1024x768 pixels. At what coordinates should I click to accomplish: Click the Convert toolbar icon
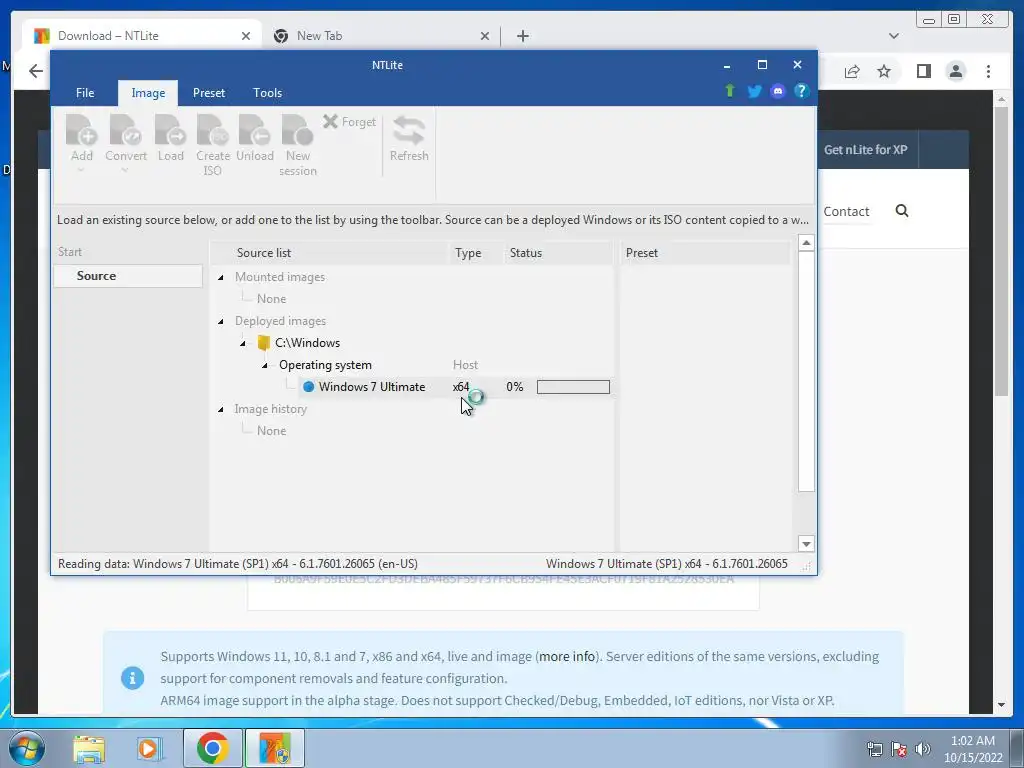125,130
